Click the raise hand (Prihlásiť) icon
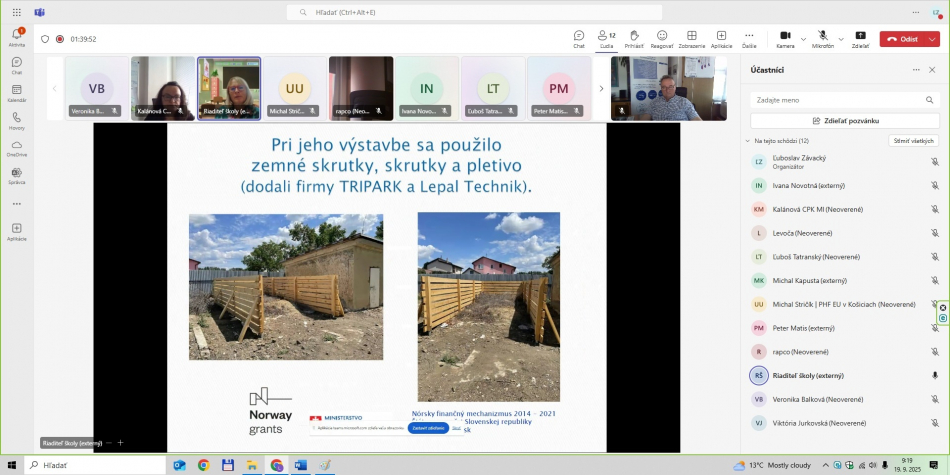Image resolution: width=950 pixels, height=475 pixels. (x=634, y=38)
